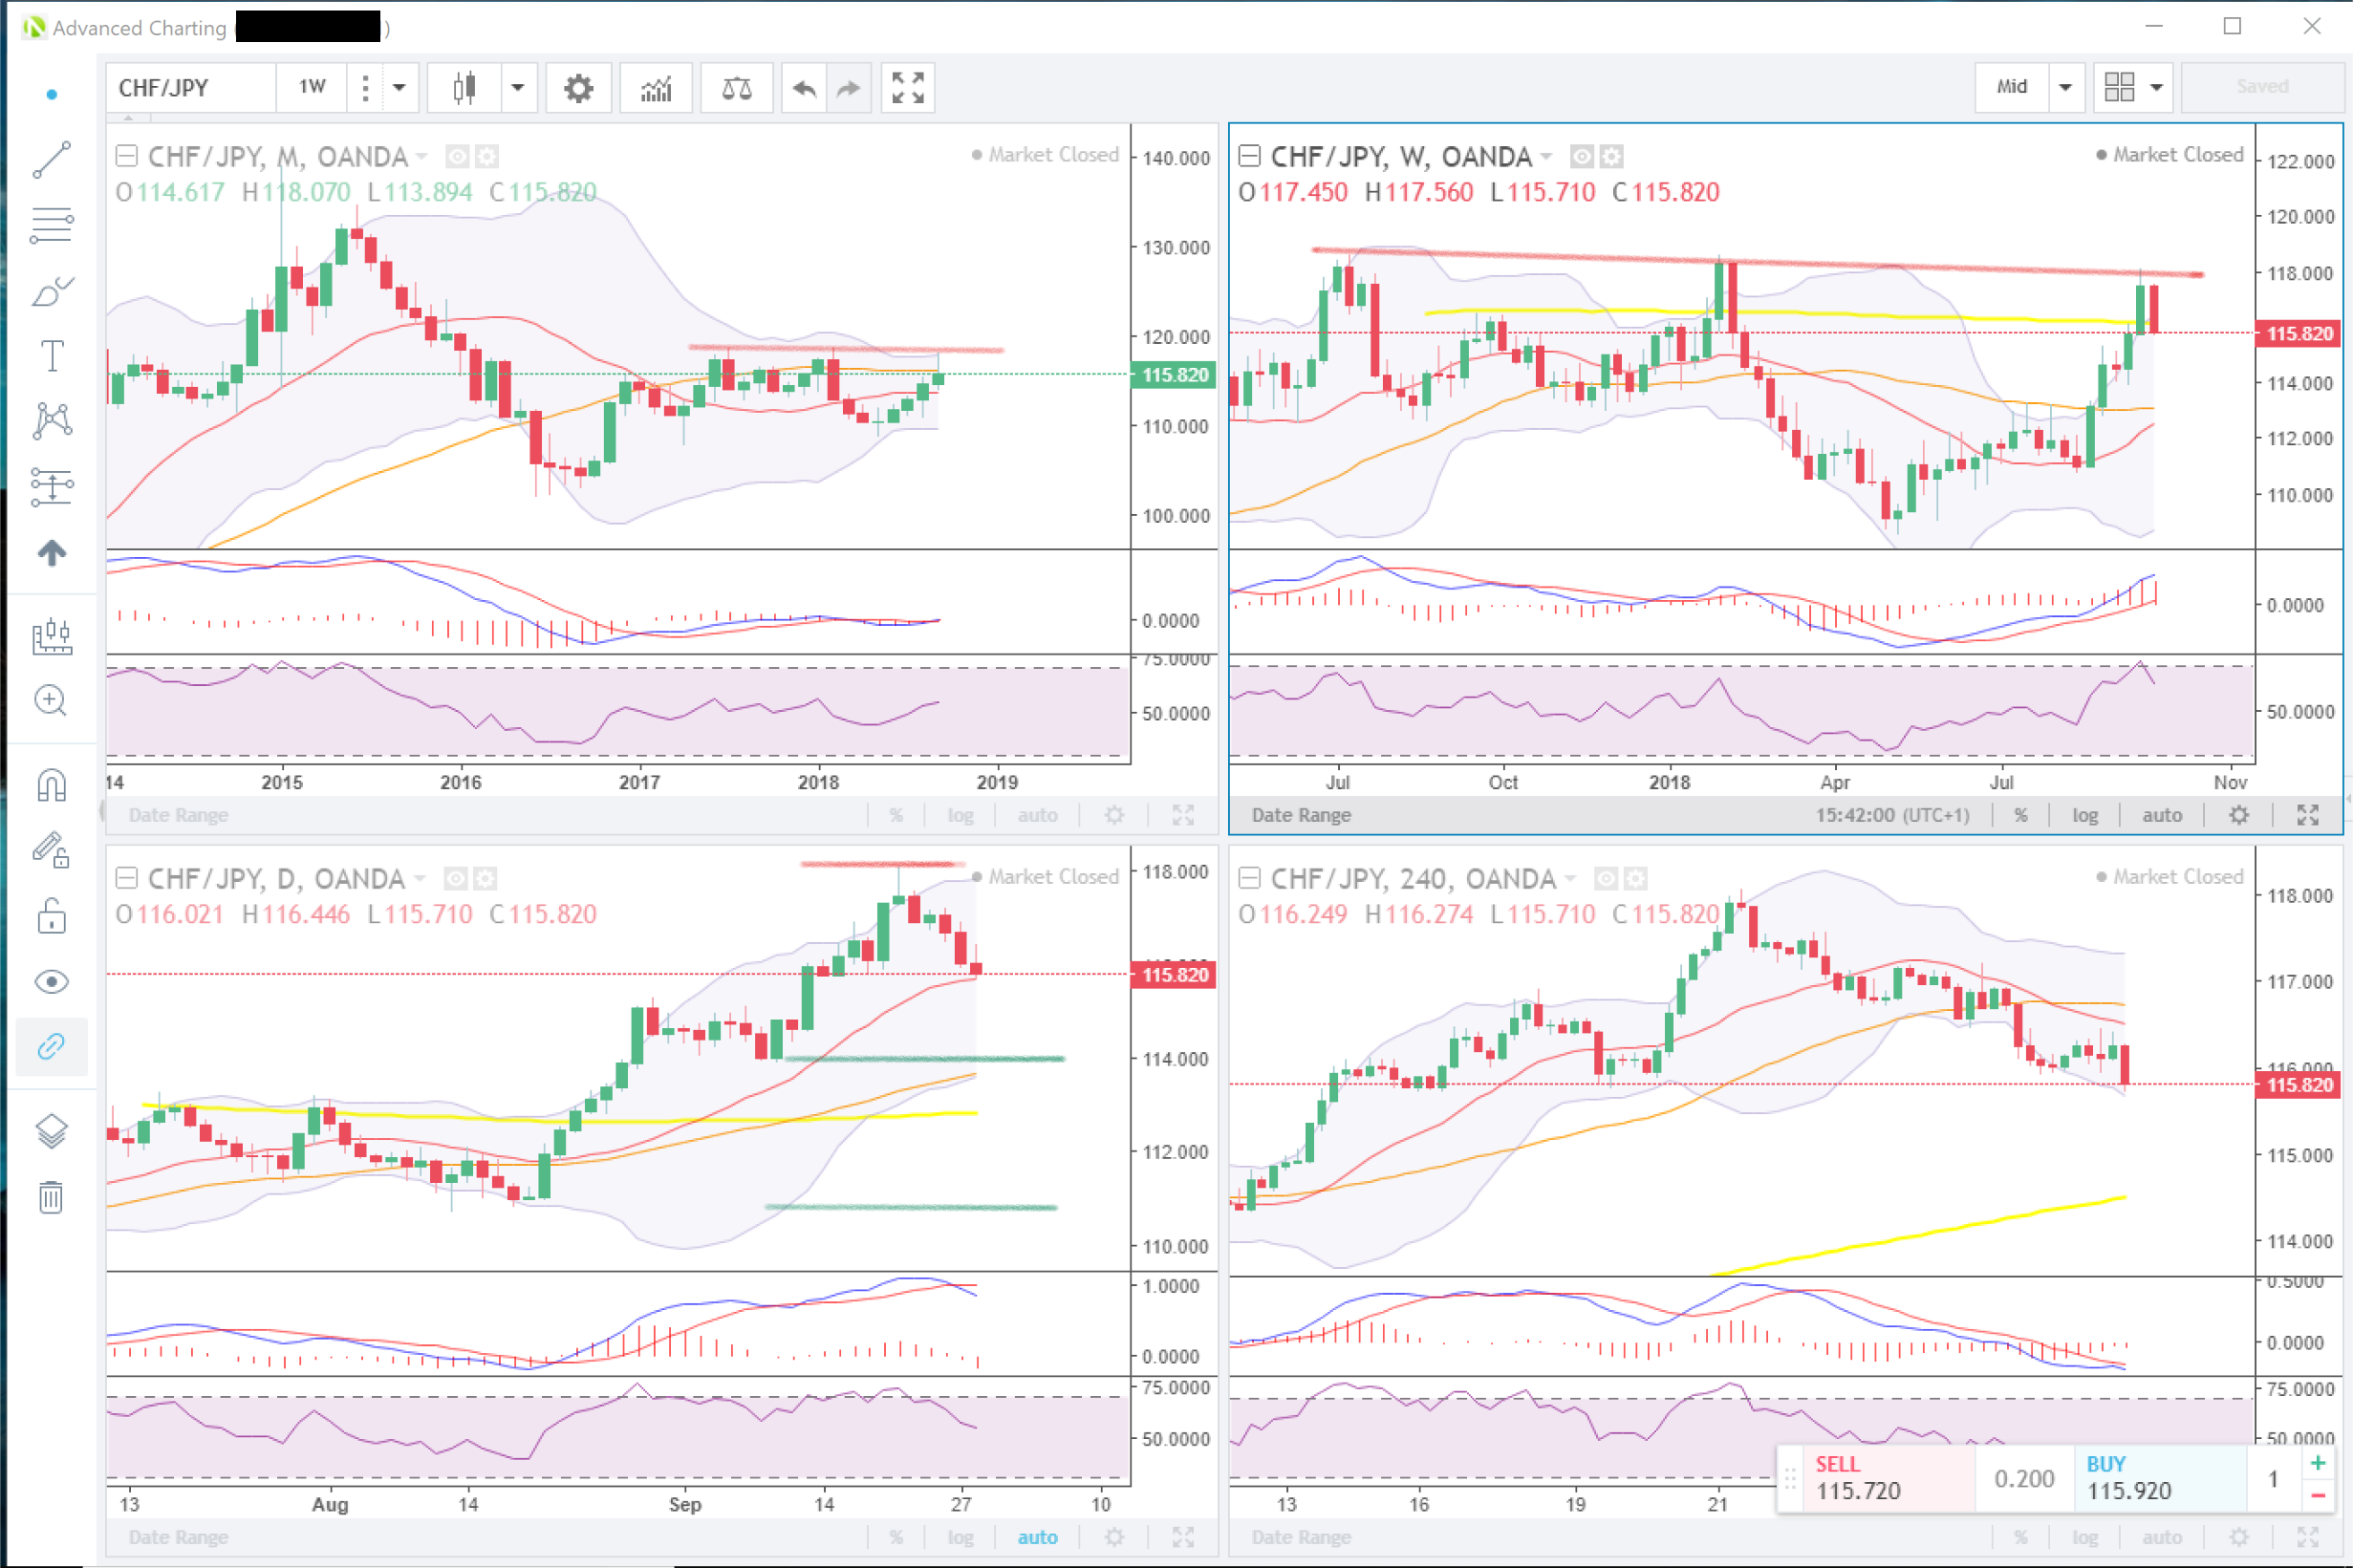
Task: Toggle hide all drawings eye icon
Action: click(x=51, y=982)
